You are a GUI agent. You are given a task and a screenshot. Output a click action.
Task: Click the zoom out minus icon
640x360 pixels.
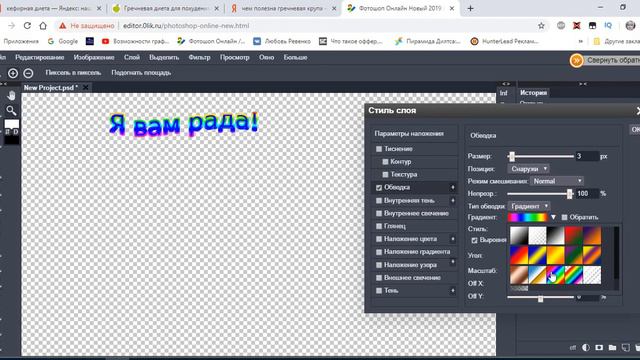[28, 73]
